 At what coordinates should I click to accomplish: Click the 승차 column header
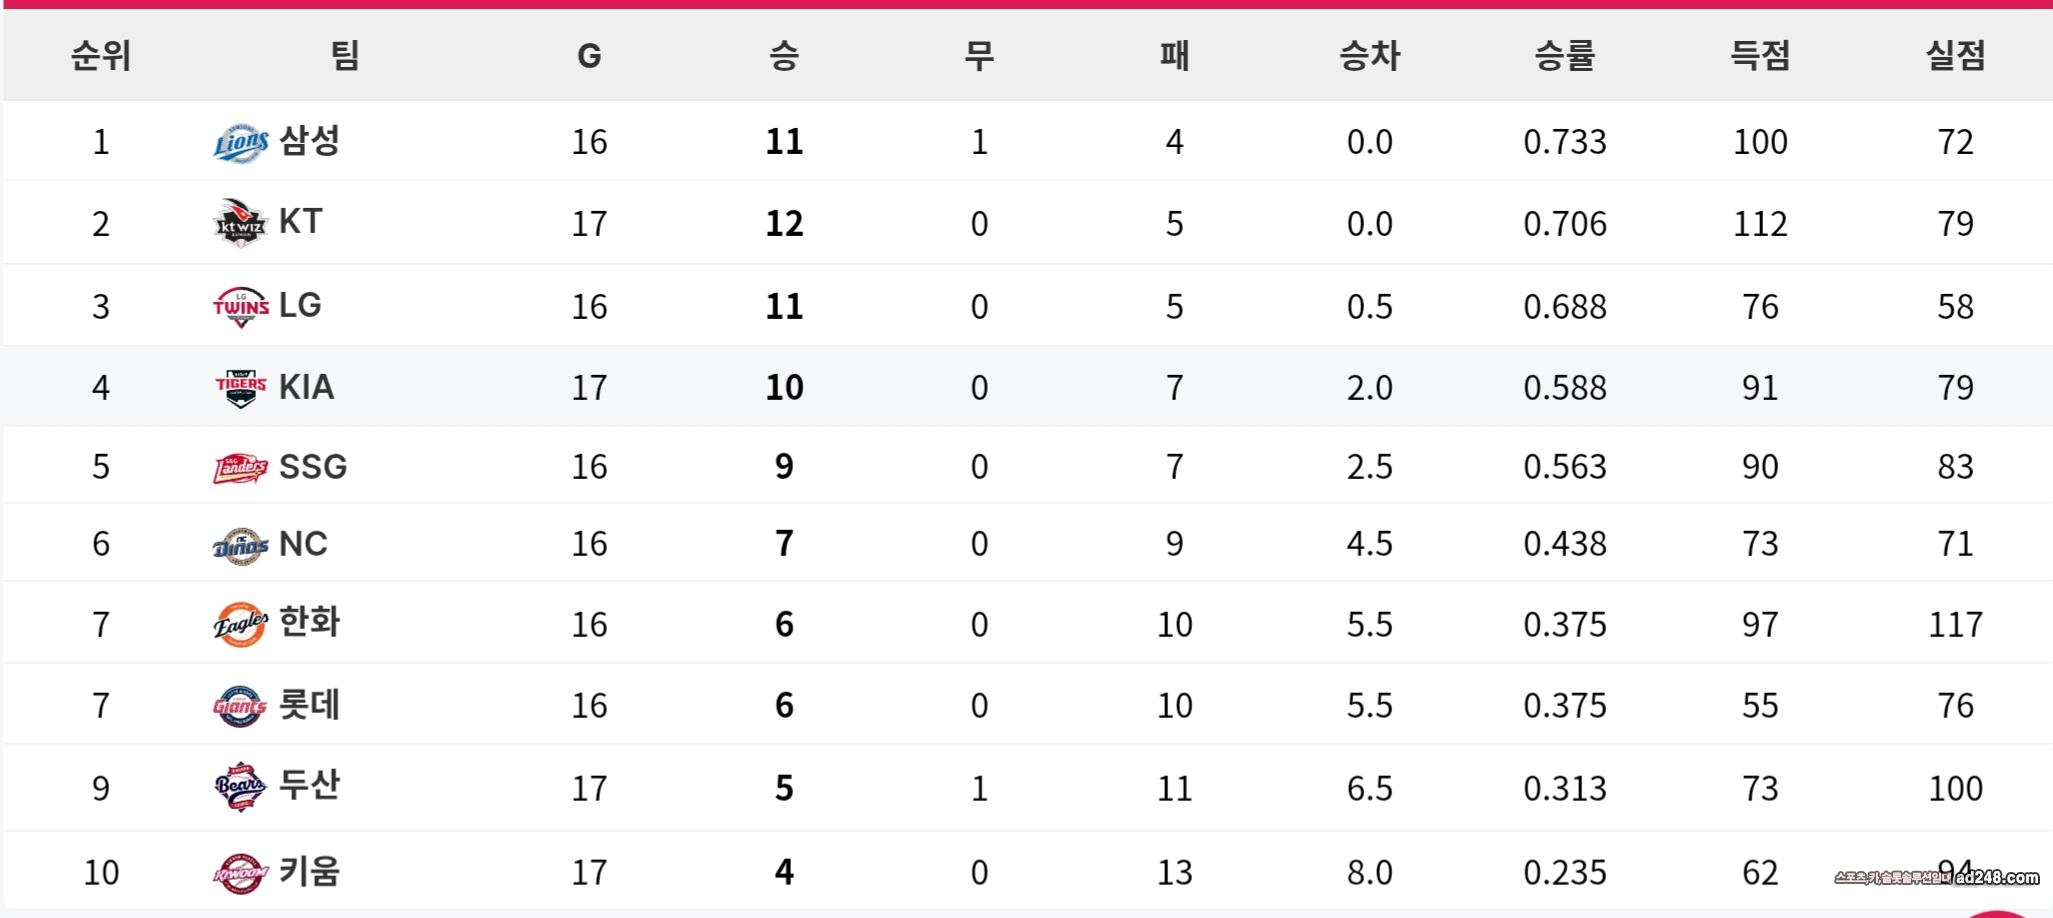[x=1369, y=55]
